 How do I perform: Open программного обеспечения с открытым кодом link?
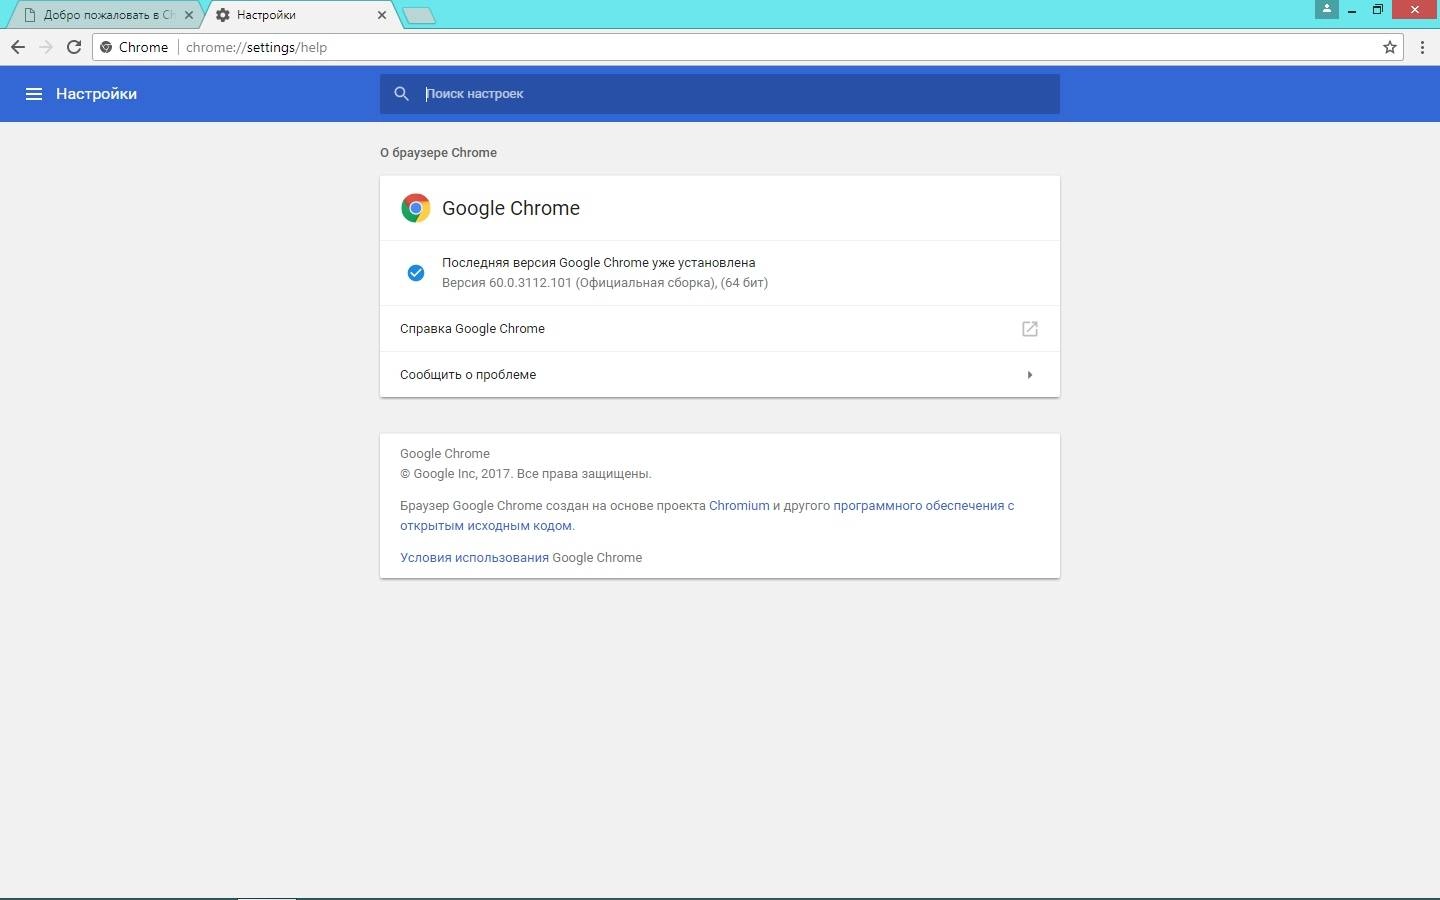click(707, 516)
